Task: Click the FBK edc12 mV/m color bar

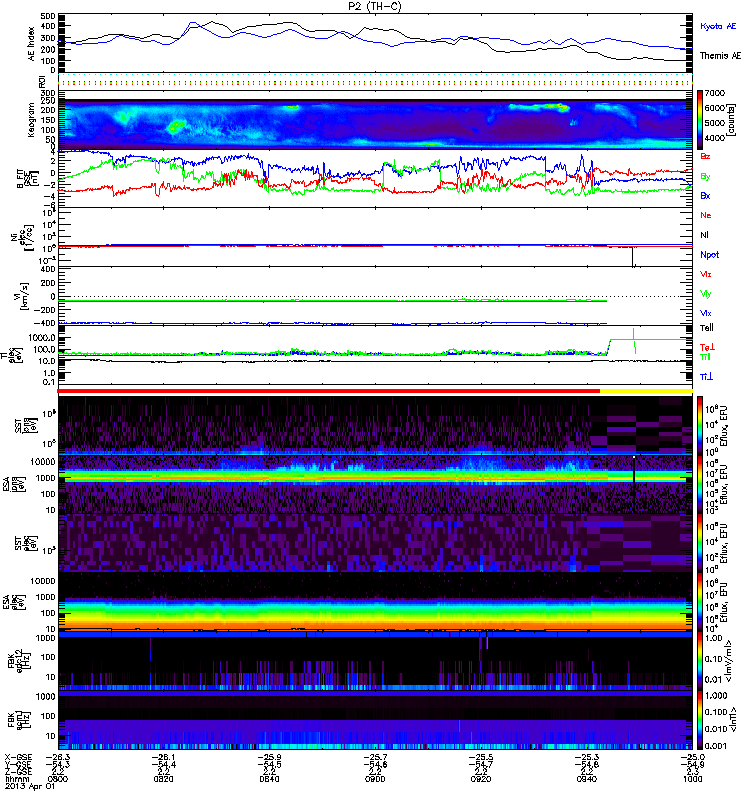Action: pyautogui.click(x=699, y=660)
